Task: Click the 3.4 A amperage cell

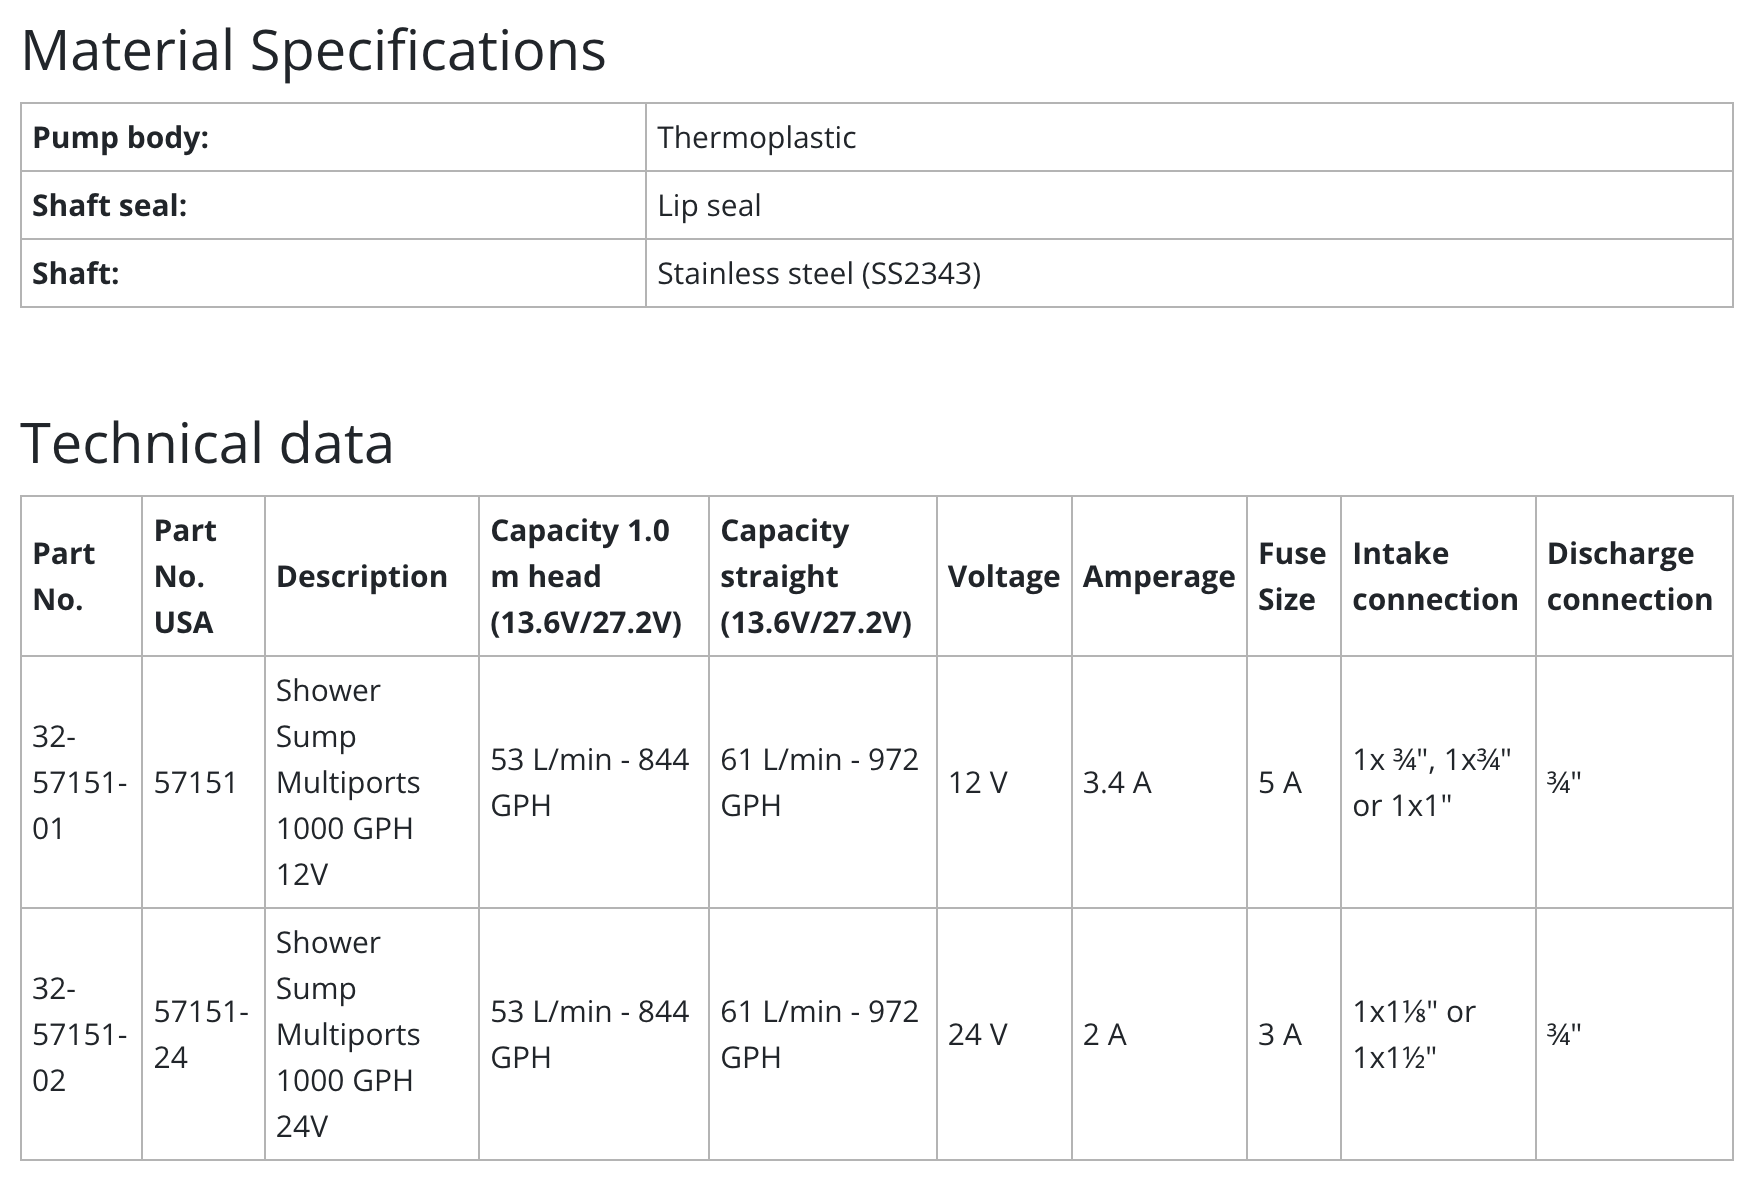Action: pyautogui.click(x=1117, y=782)
